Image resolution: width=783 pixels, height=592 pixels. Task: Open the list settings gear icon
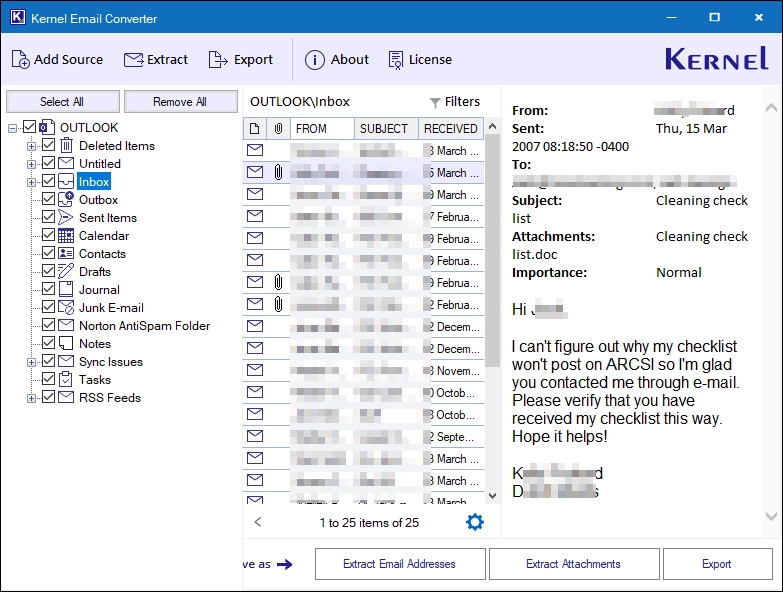click(x=474, y=522)
